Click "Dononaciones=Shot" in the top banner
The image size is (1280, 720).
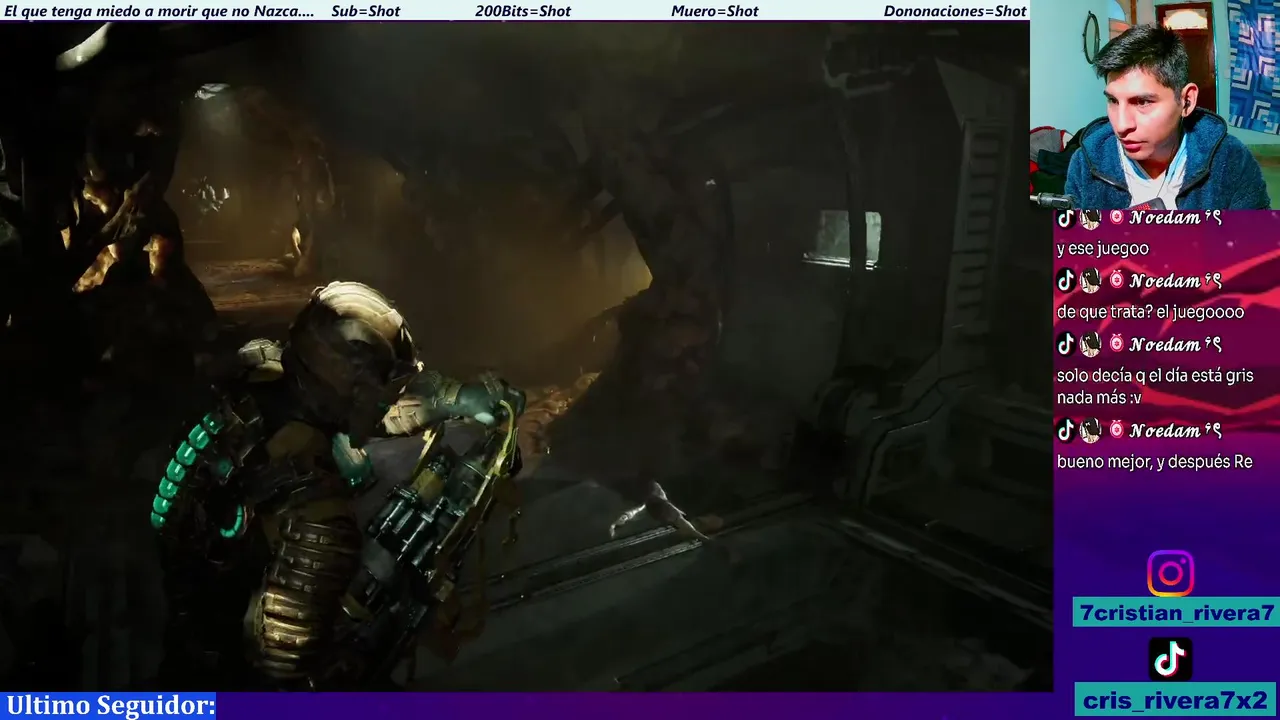[x=955, y=11]
